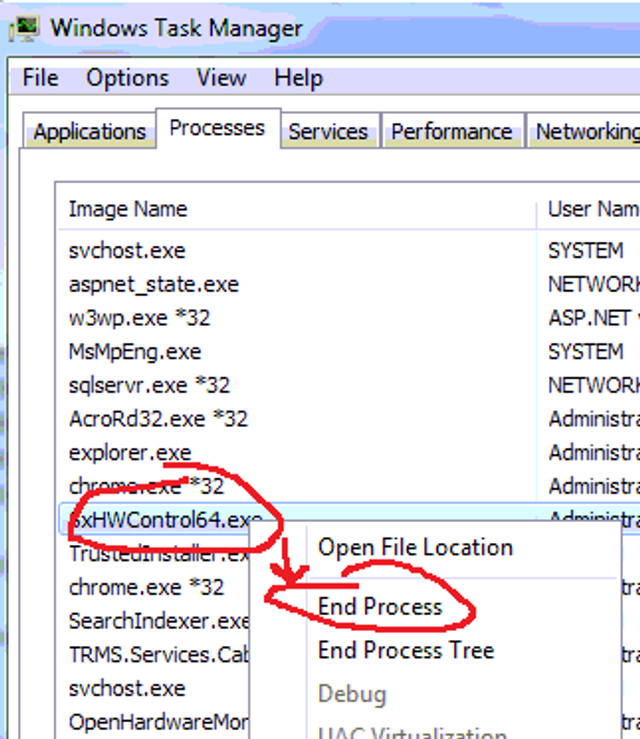Image resolution: width=640 pixels, height=739 pixels.
Task: Choose End Process in context menu
Action: (x=380, y=607)
